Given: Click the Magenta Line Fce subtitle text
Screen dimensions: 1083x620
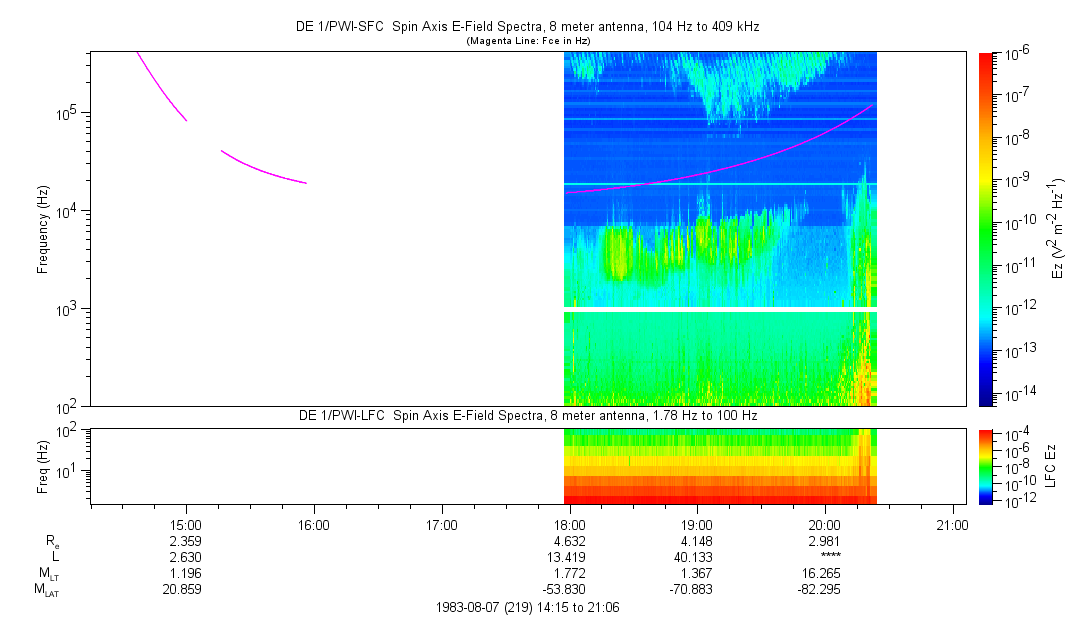Looking at the screenshot, I should (x=530, y=41).
